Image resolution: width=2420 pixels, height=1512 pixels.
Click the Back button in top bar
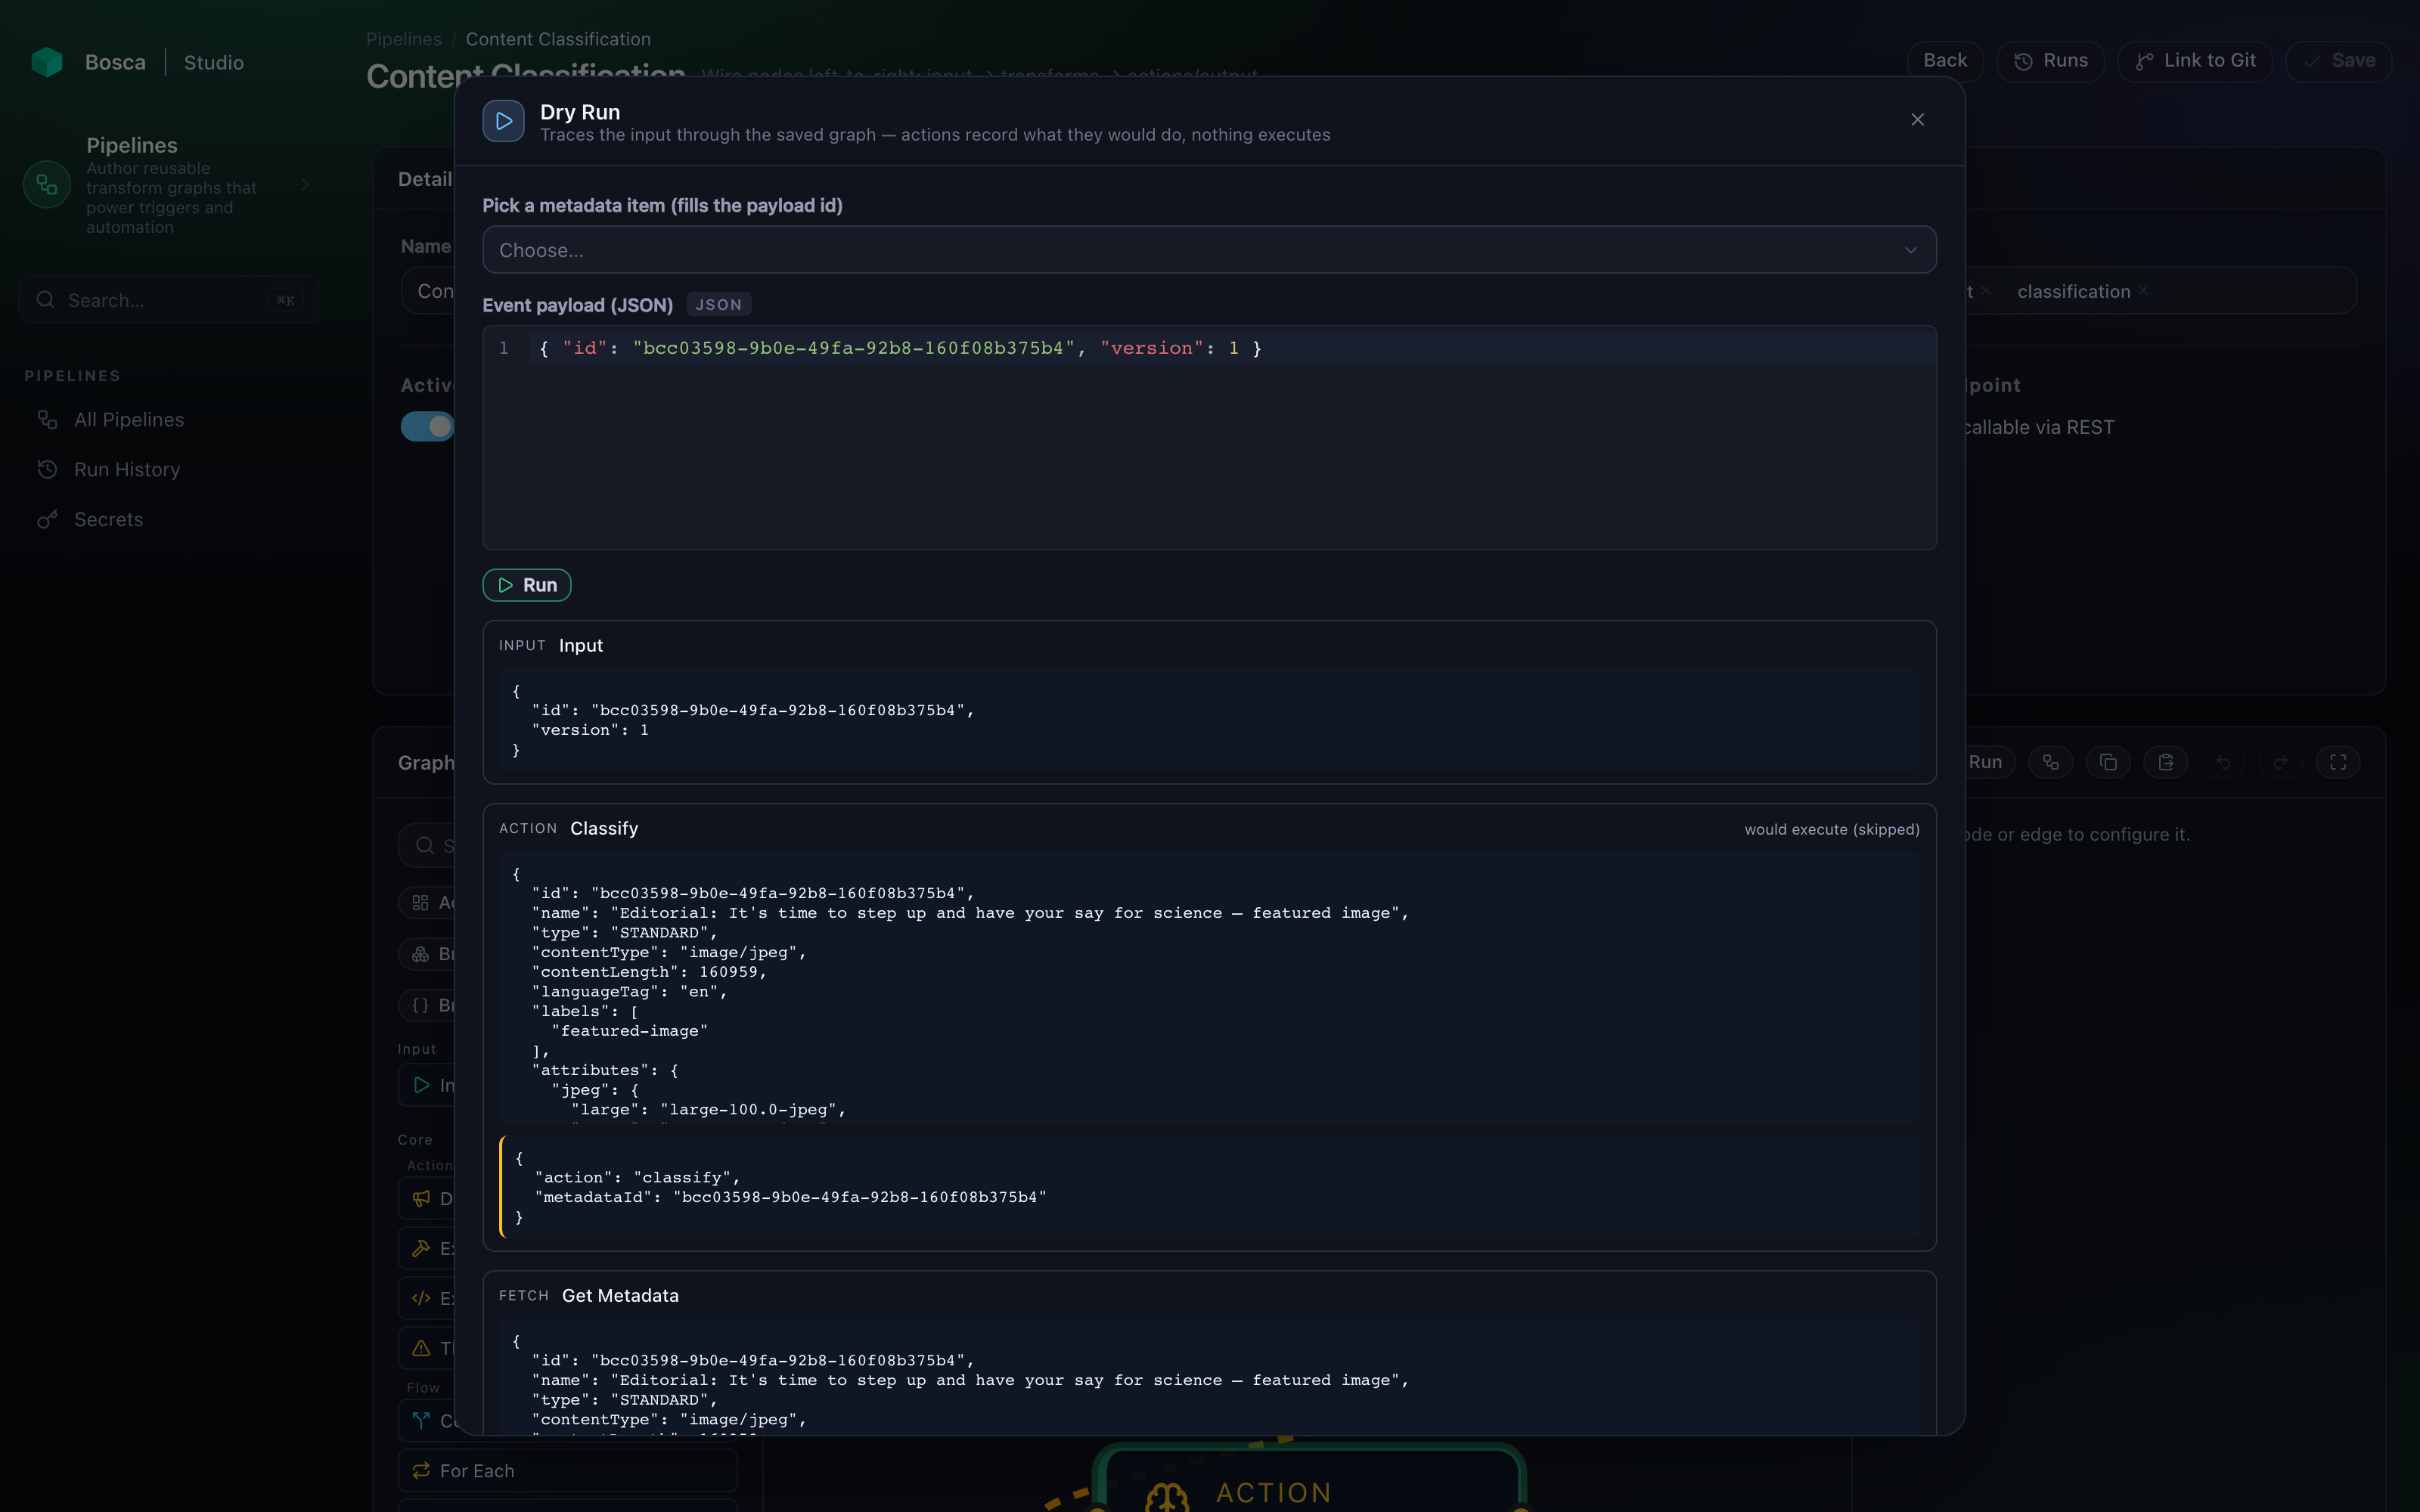(1944, 61)
